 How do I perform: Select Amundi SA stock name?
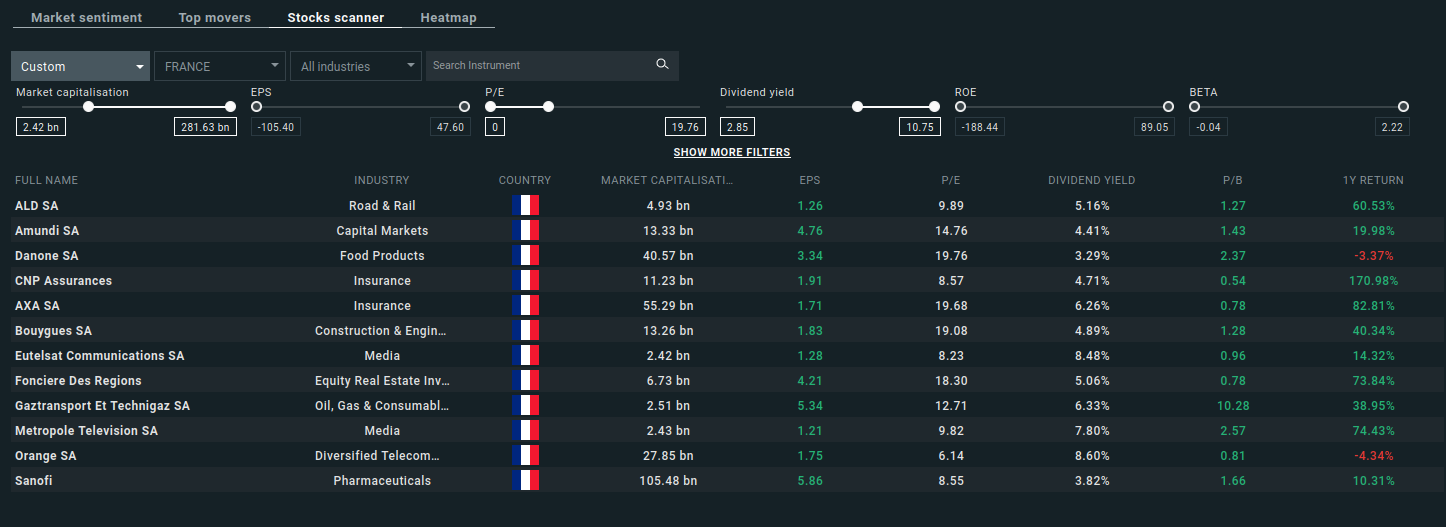pos(47,231)
